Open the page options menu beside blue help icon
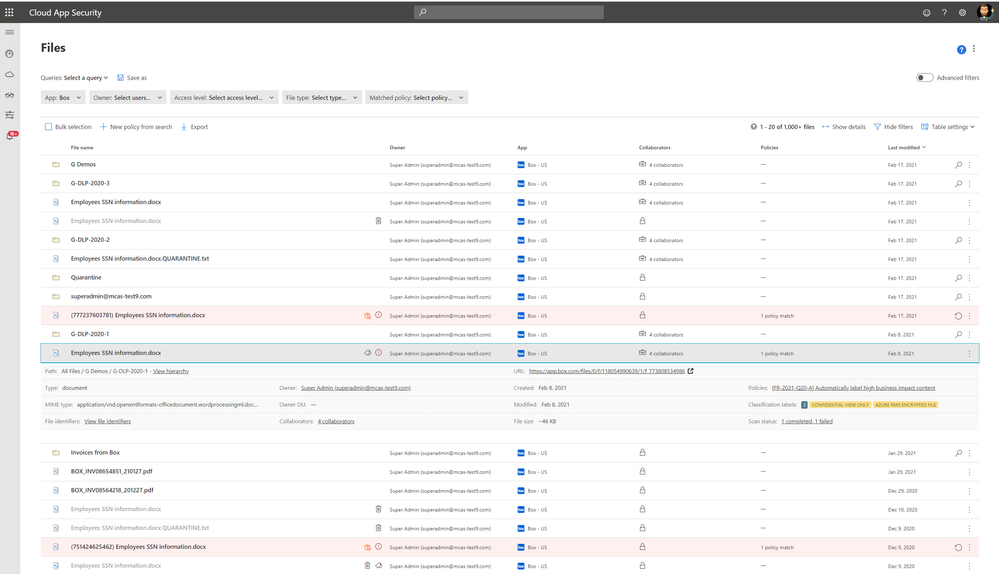Viewport: 999px width, 574px height. point(974,49)
